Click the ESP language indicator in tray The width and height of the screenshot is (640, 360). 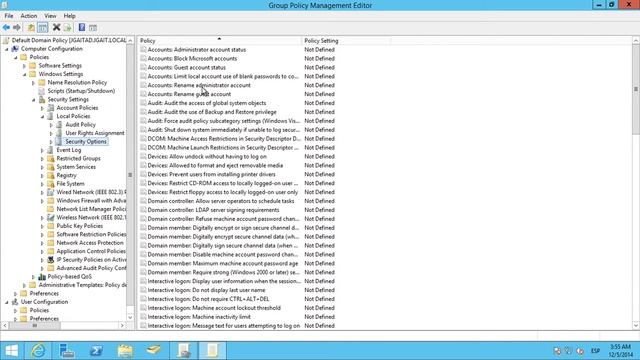(x=596, y=351)
